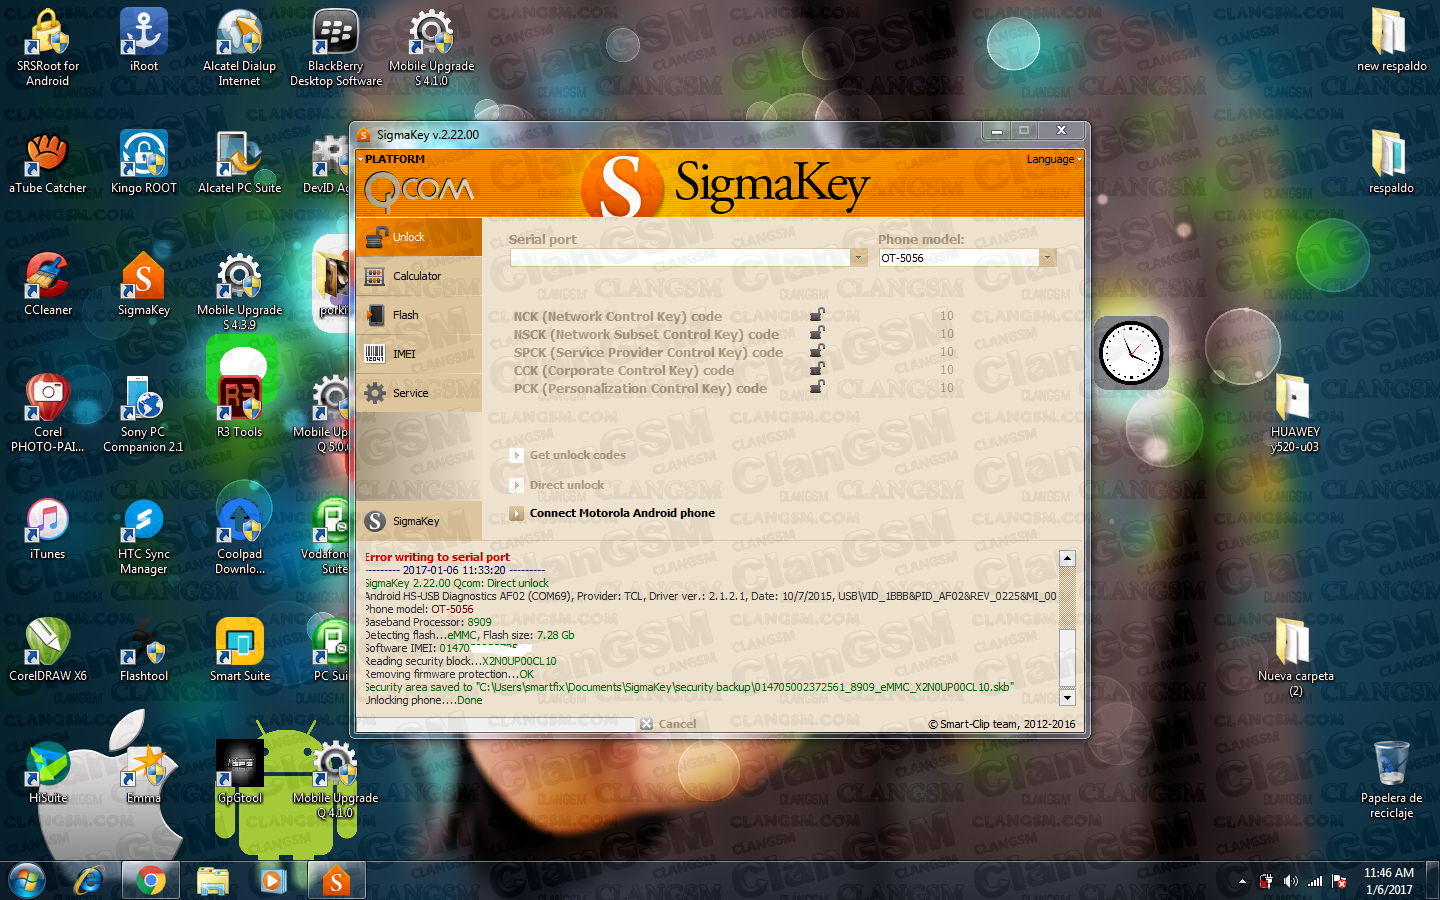Select the iTunes desktop icon
Screen dimensions: 1440x900
pyautogui.click(x=48, y=529)
